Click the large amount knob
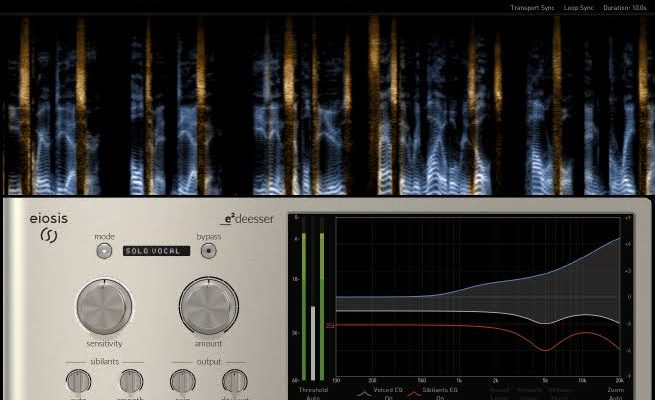This screenshot has width=655, height=400. coord(208,305)
